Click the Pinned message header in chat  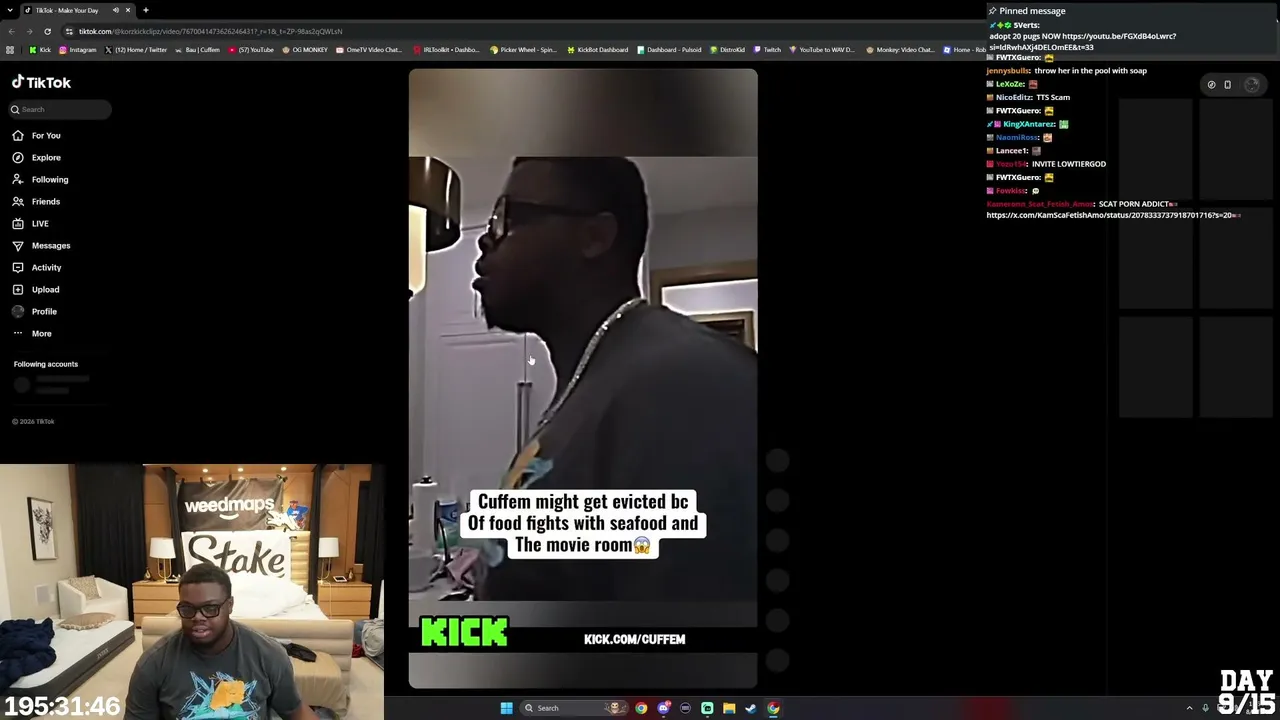1027,11
